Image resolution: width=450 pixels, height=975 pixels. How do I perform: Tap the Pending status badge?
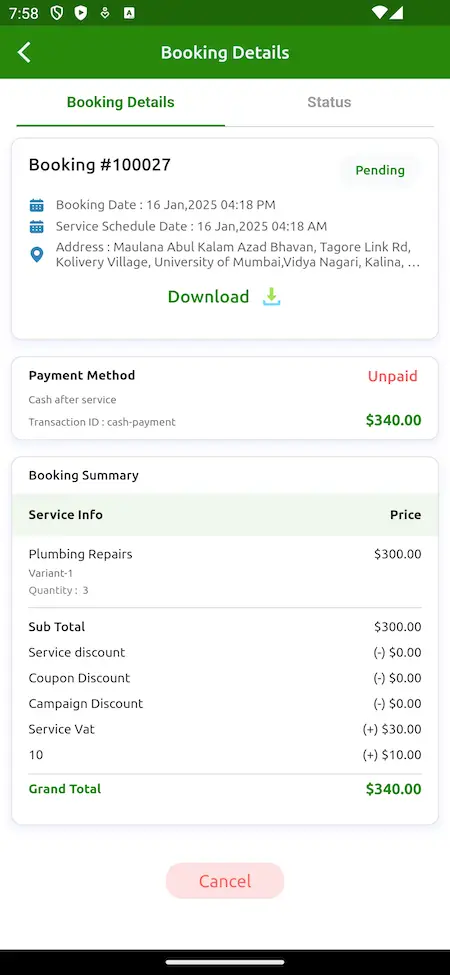[x=380, y=170]
